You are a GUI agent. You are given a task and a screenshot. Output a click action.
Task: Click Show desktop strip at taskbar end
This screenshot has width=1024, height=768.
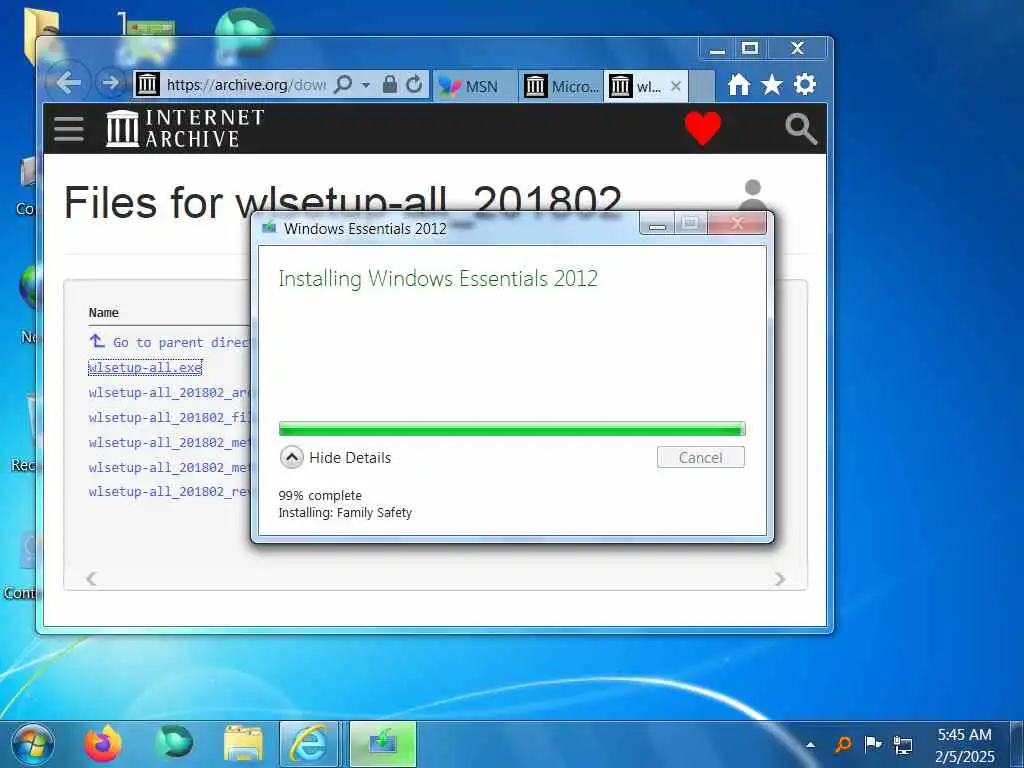(x=1017, y=744)
